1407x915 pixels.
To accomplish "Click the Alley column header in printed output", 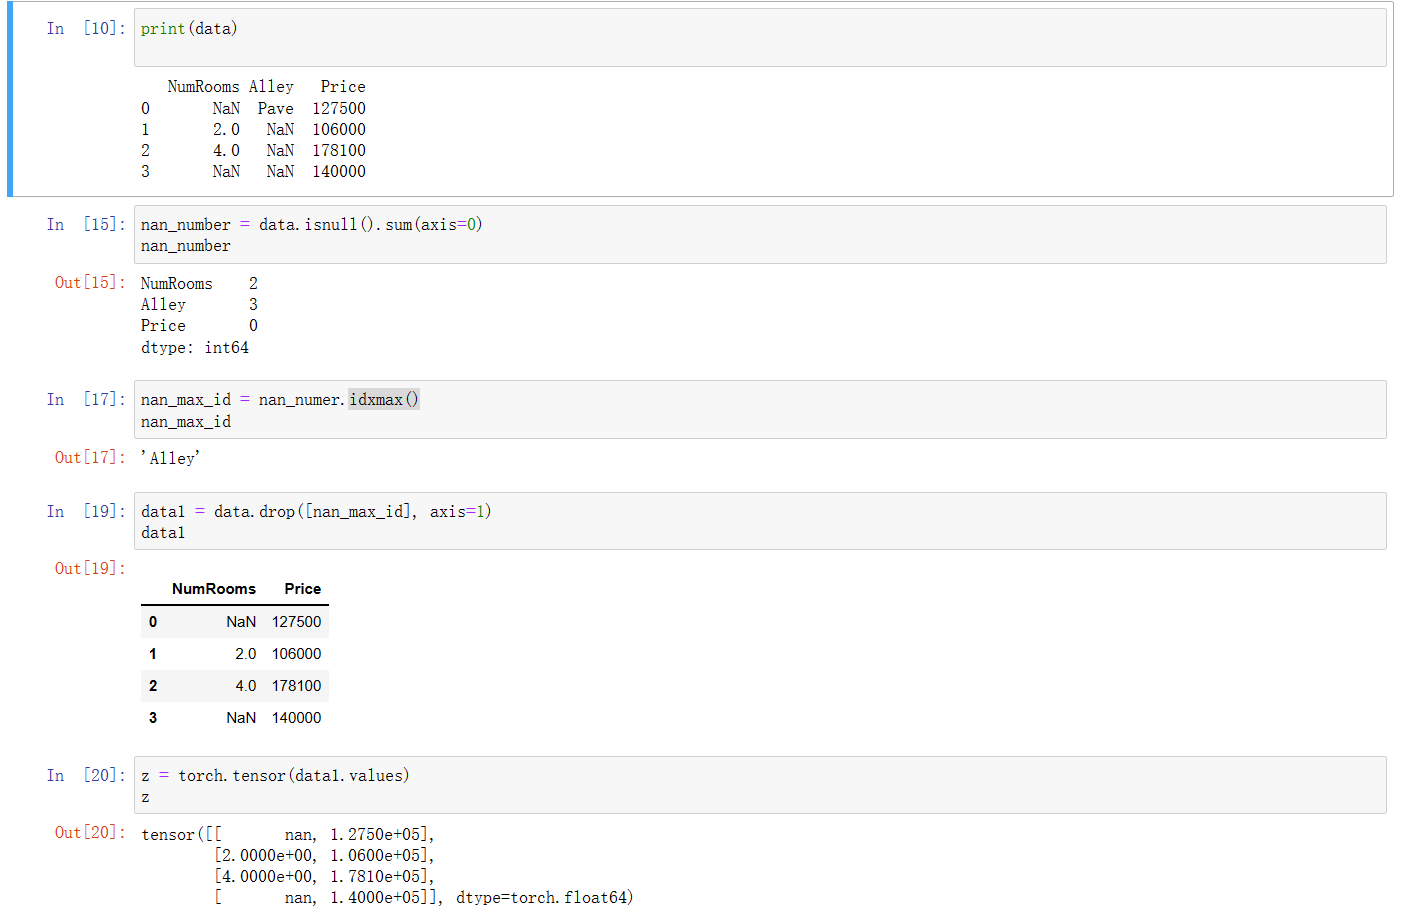I will click(272, 87).
